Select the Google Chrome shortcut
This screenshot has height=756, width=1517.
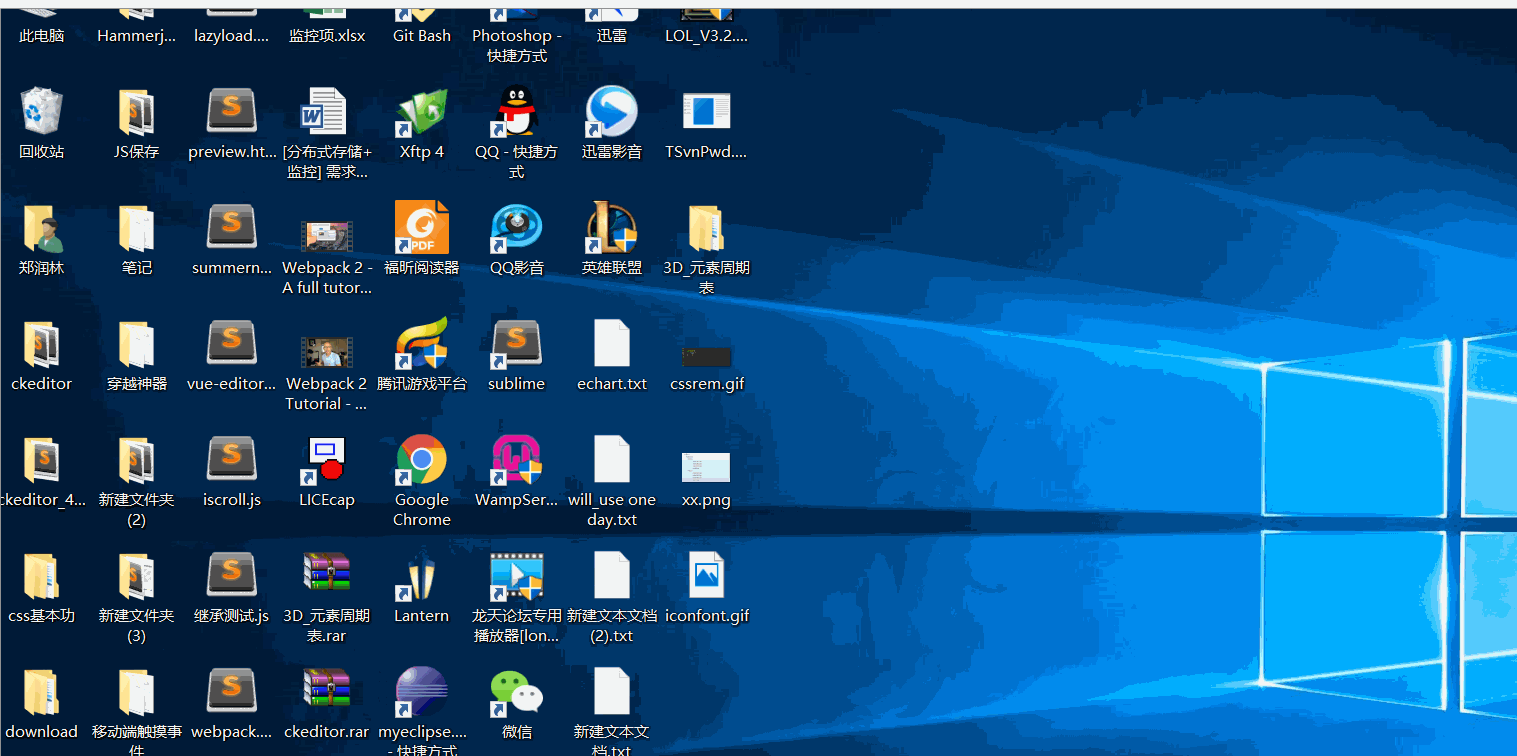pos(421,459)
